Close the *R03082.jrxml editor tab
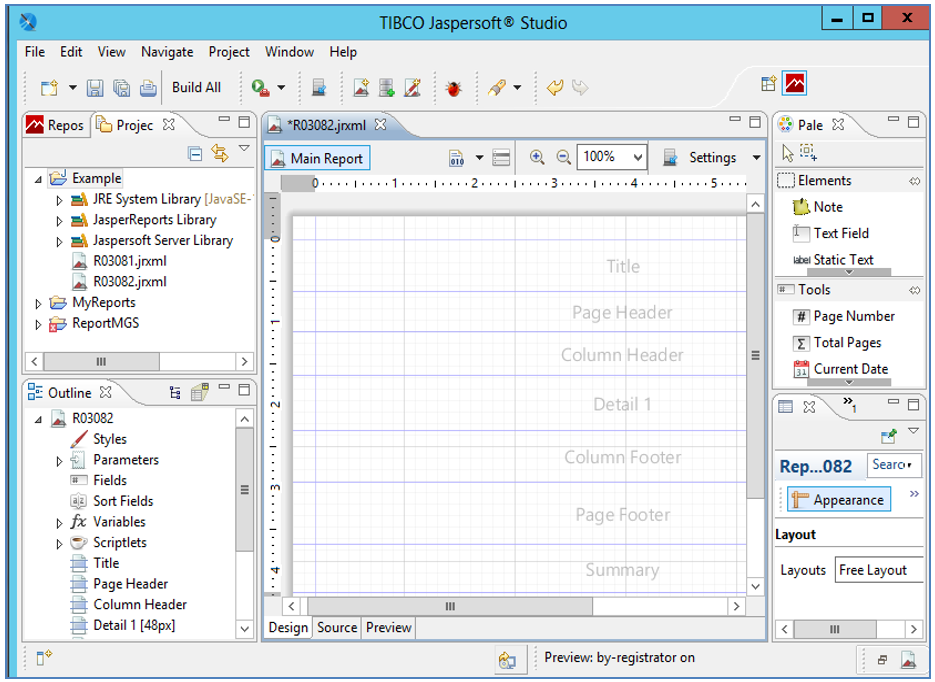This screenshot has height=682, width=935. (380, 125)
